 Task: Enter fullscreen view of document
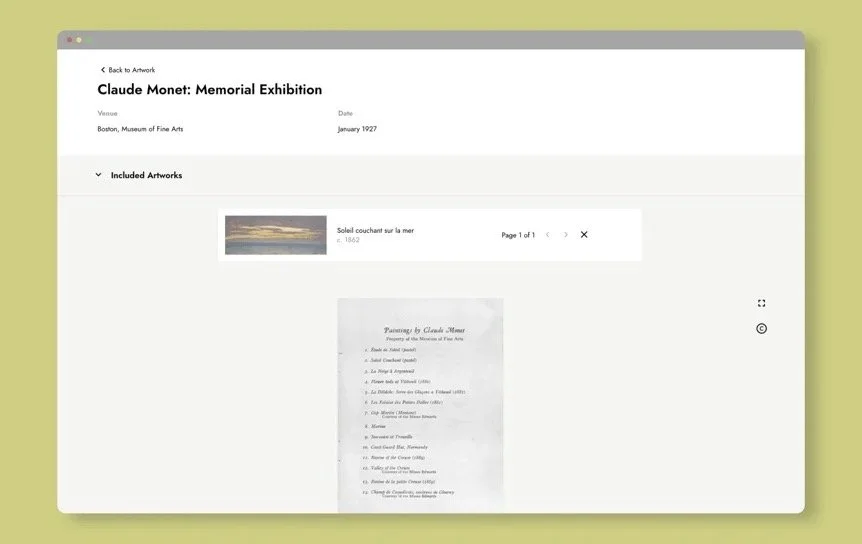pyautogui.click(x=761, y=303)
